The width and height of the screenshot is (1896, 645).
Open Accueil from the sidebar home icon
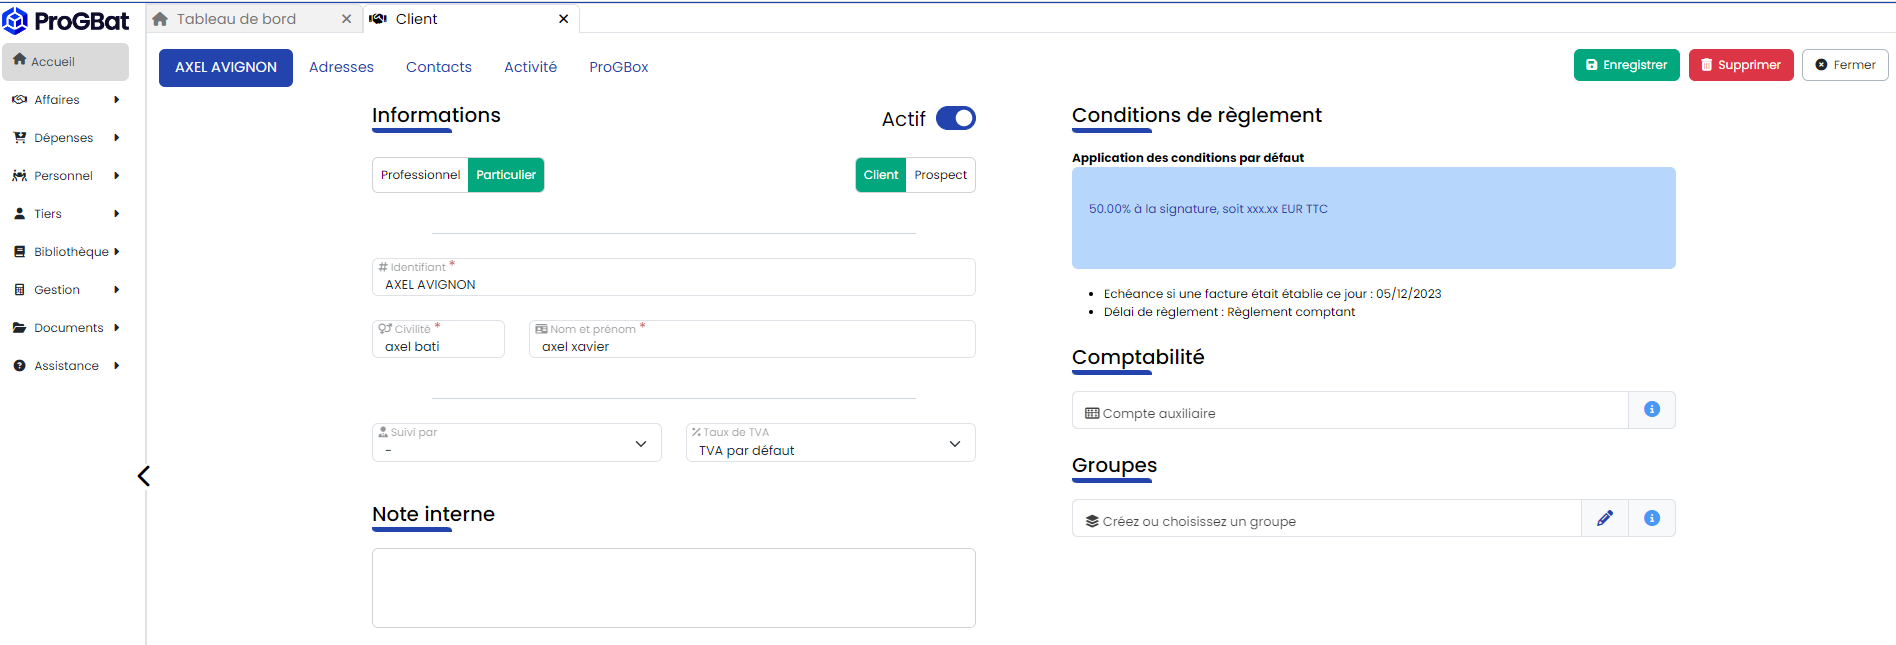click(20, 60)
